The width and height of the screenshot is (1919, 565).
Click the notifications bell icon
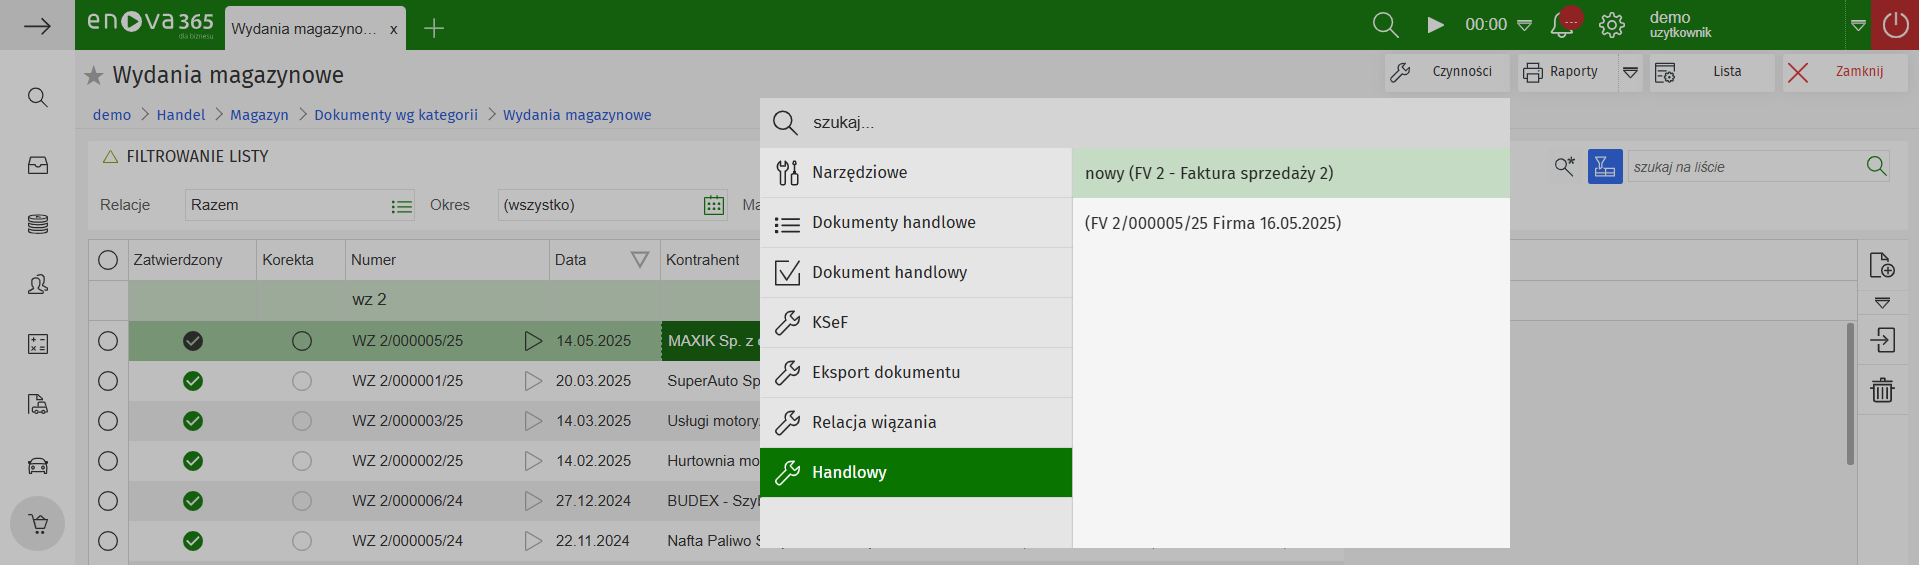pyautogui.click(x=1562, y=25)
